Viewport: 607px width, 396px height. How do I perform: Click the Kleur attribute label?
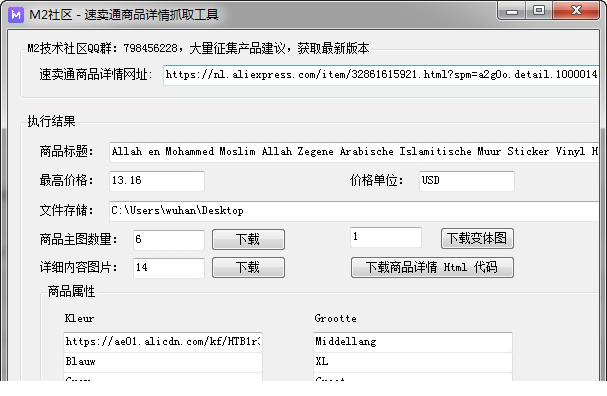tap(79, 319)
